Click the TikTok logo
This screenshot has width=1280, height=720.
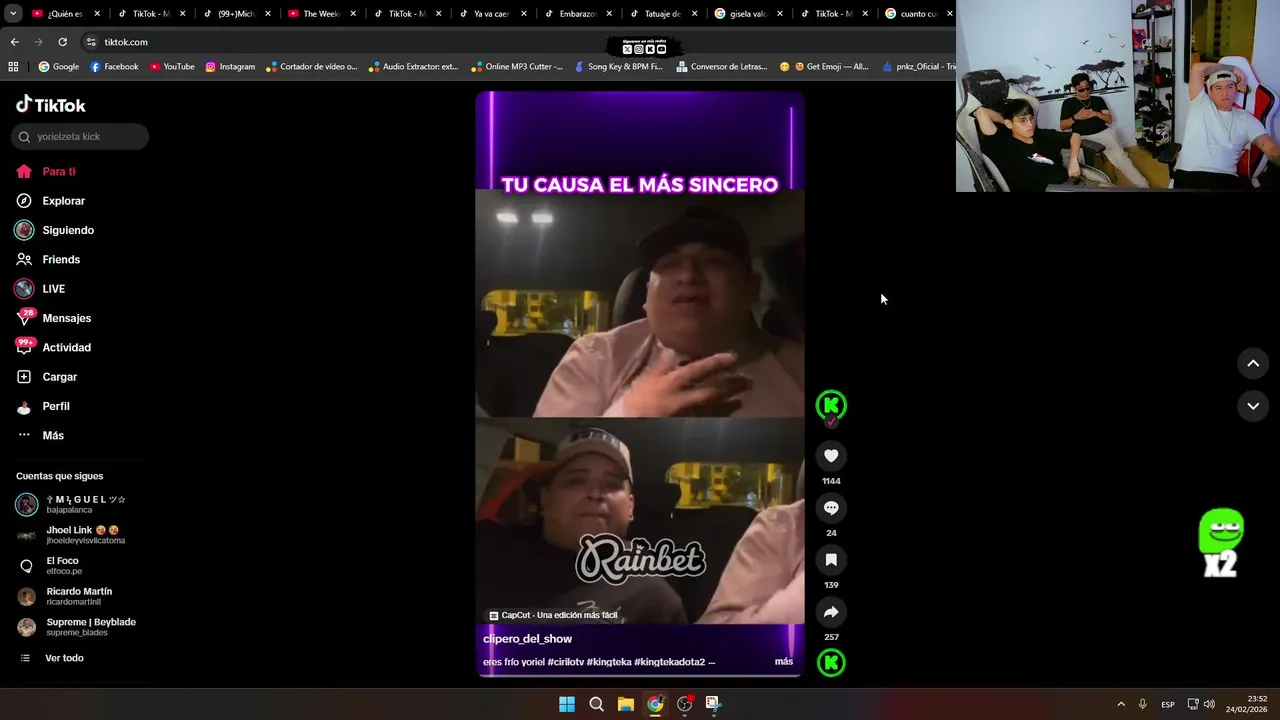(x=51, y=105)
